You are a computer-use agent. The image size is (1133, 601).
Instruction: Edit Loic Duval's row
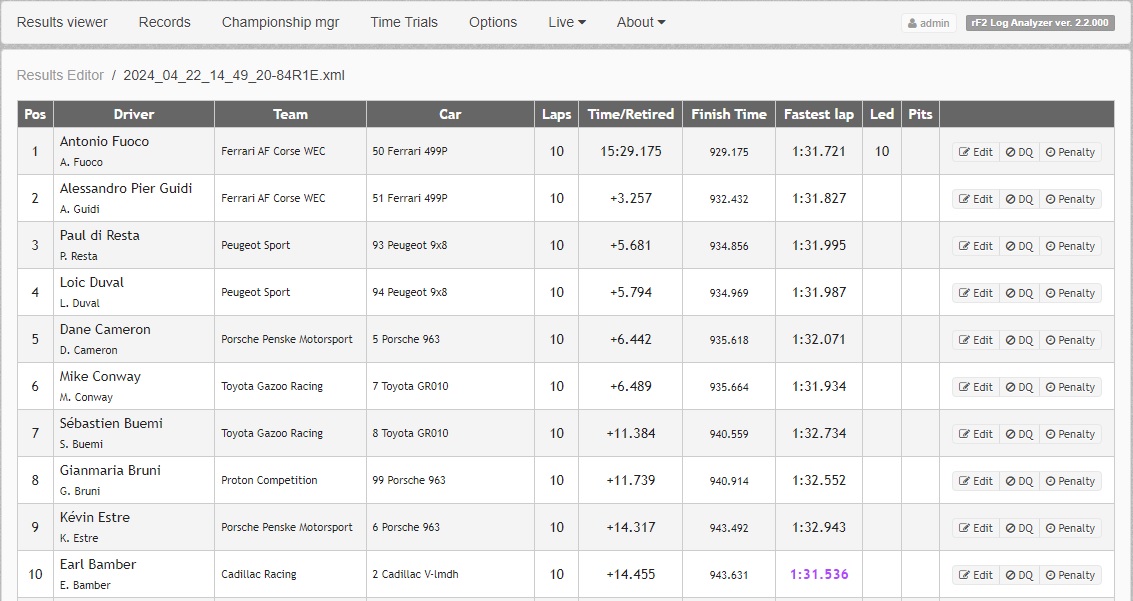975,293
